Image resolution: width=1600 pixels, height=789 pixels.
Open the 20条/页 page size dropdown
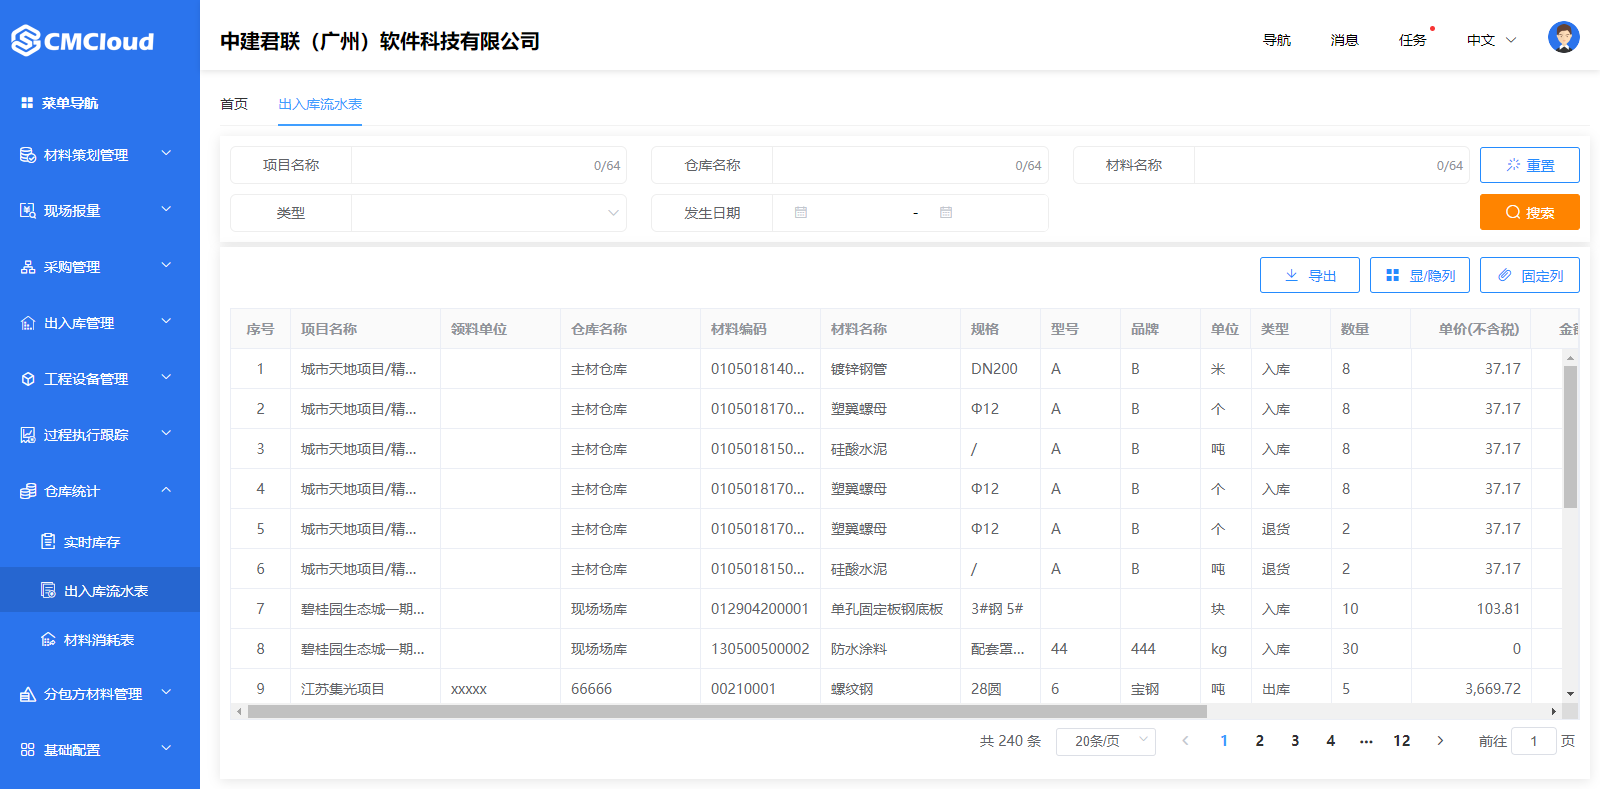(1105, 741)
